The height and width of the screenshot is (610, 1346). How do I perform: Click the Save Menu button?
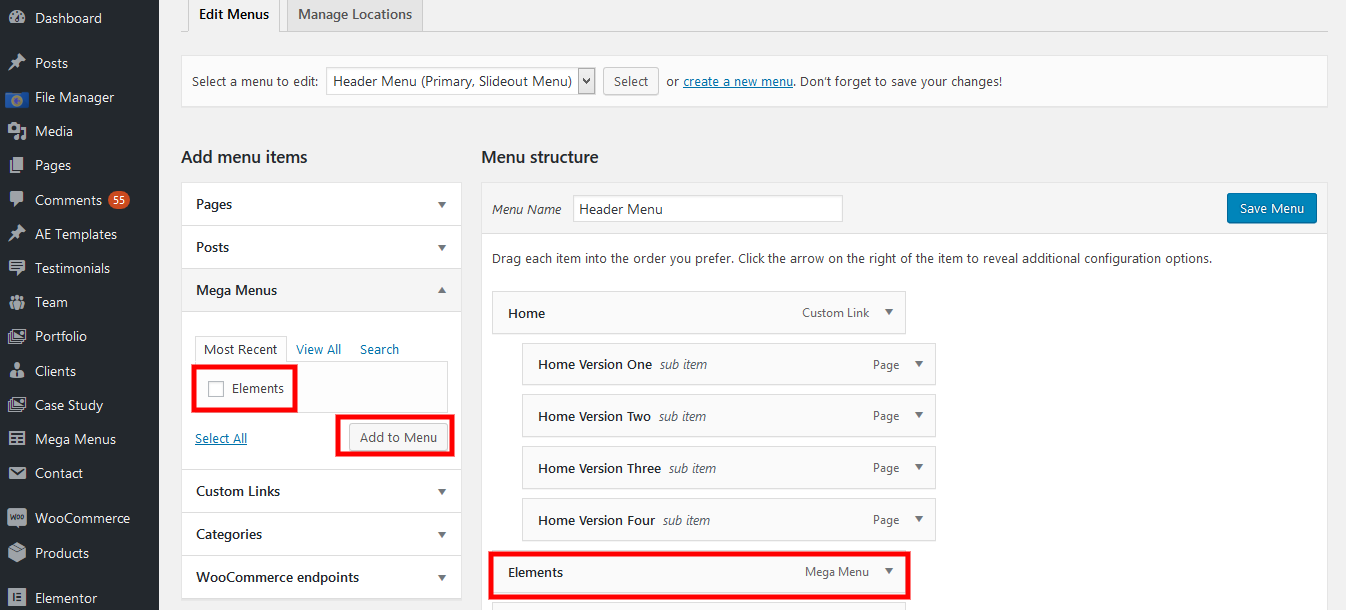(1271, 208)
